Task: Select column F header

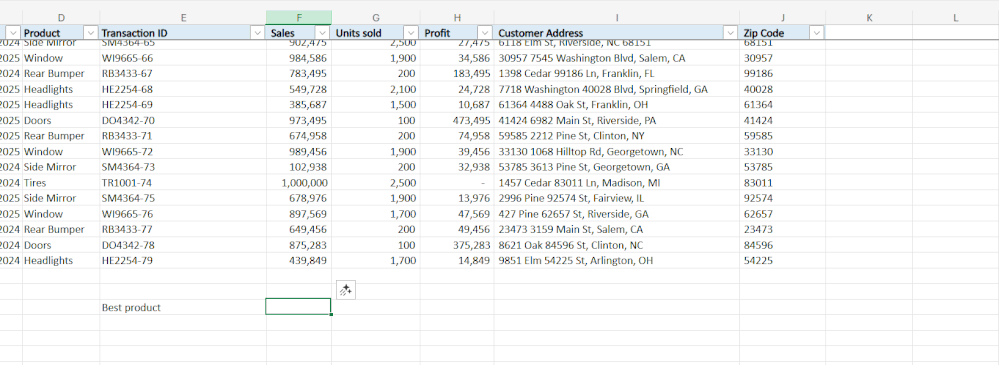Action: [299, 18]
